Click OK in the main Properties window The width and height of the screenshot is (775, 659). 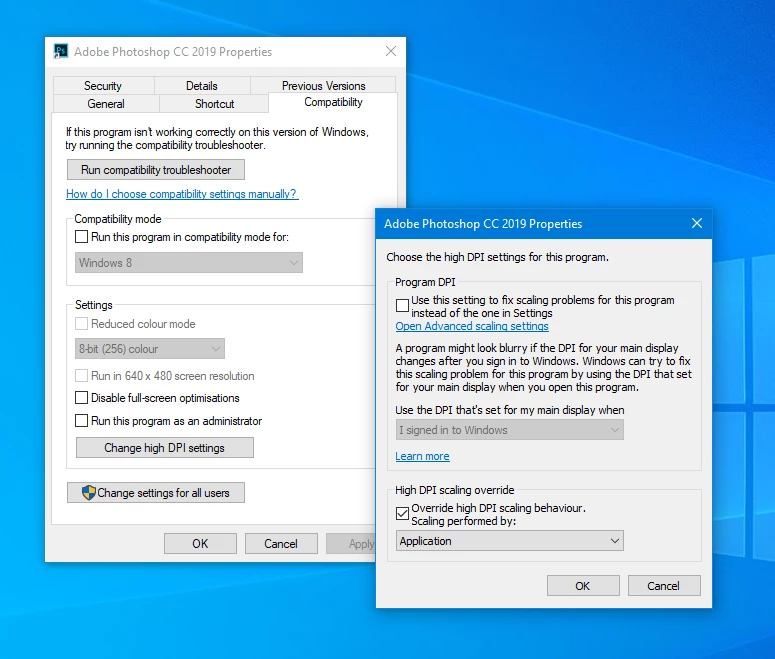[x=200, y=544]
